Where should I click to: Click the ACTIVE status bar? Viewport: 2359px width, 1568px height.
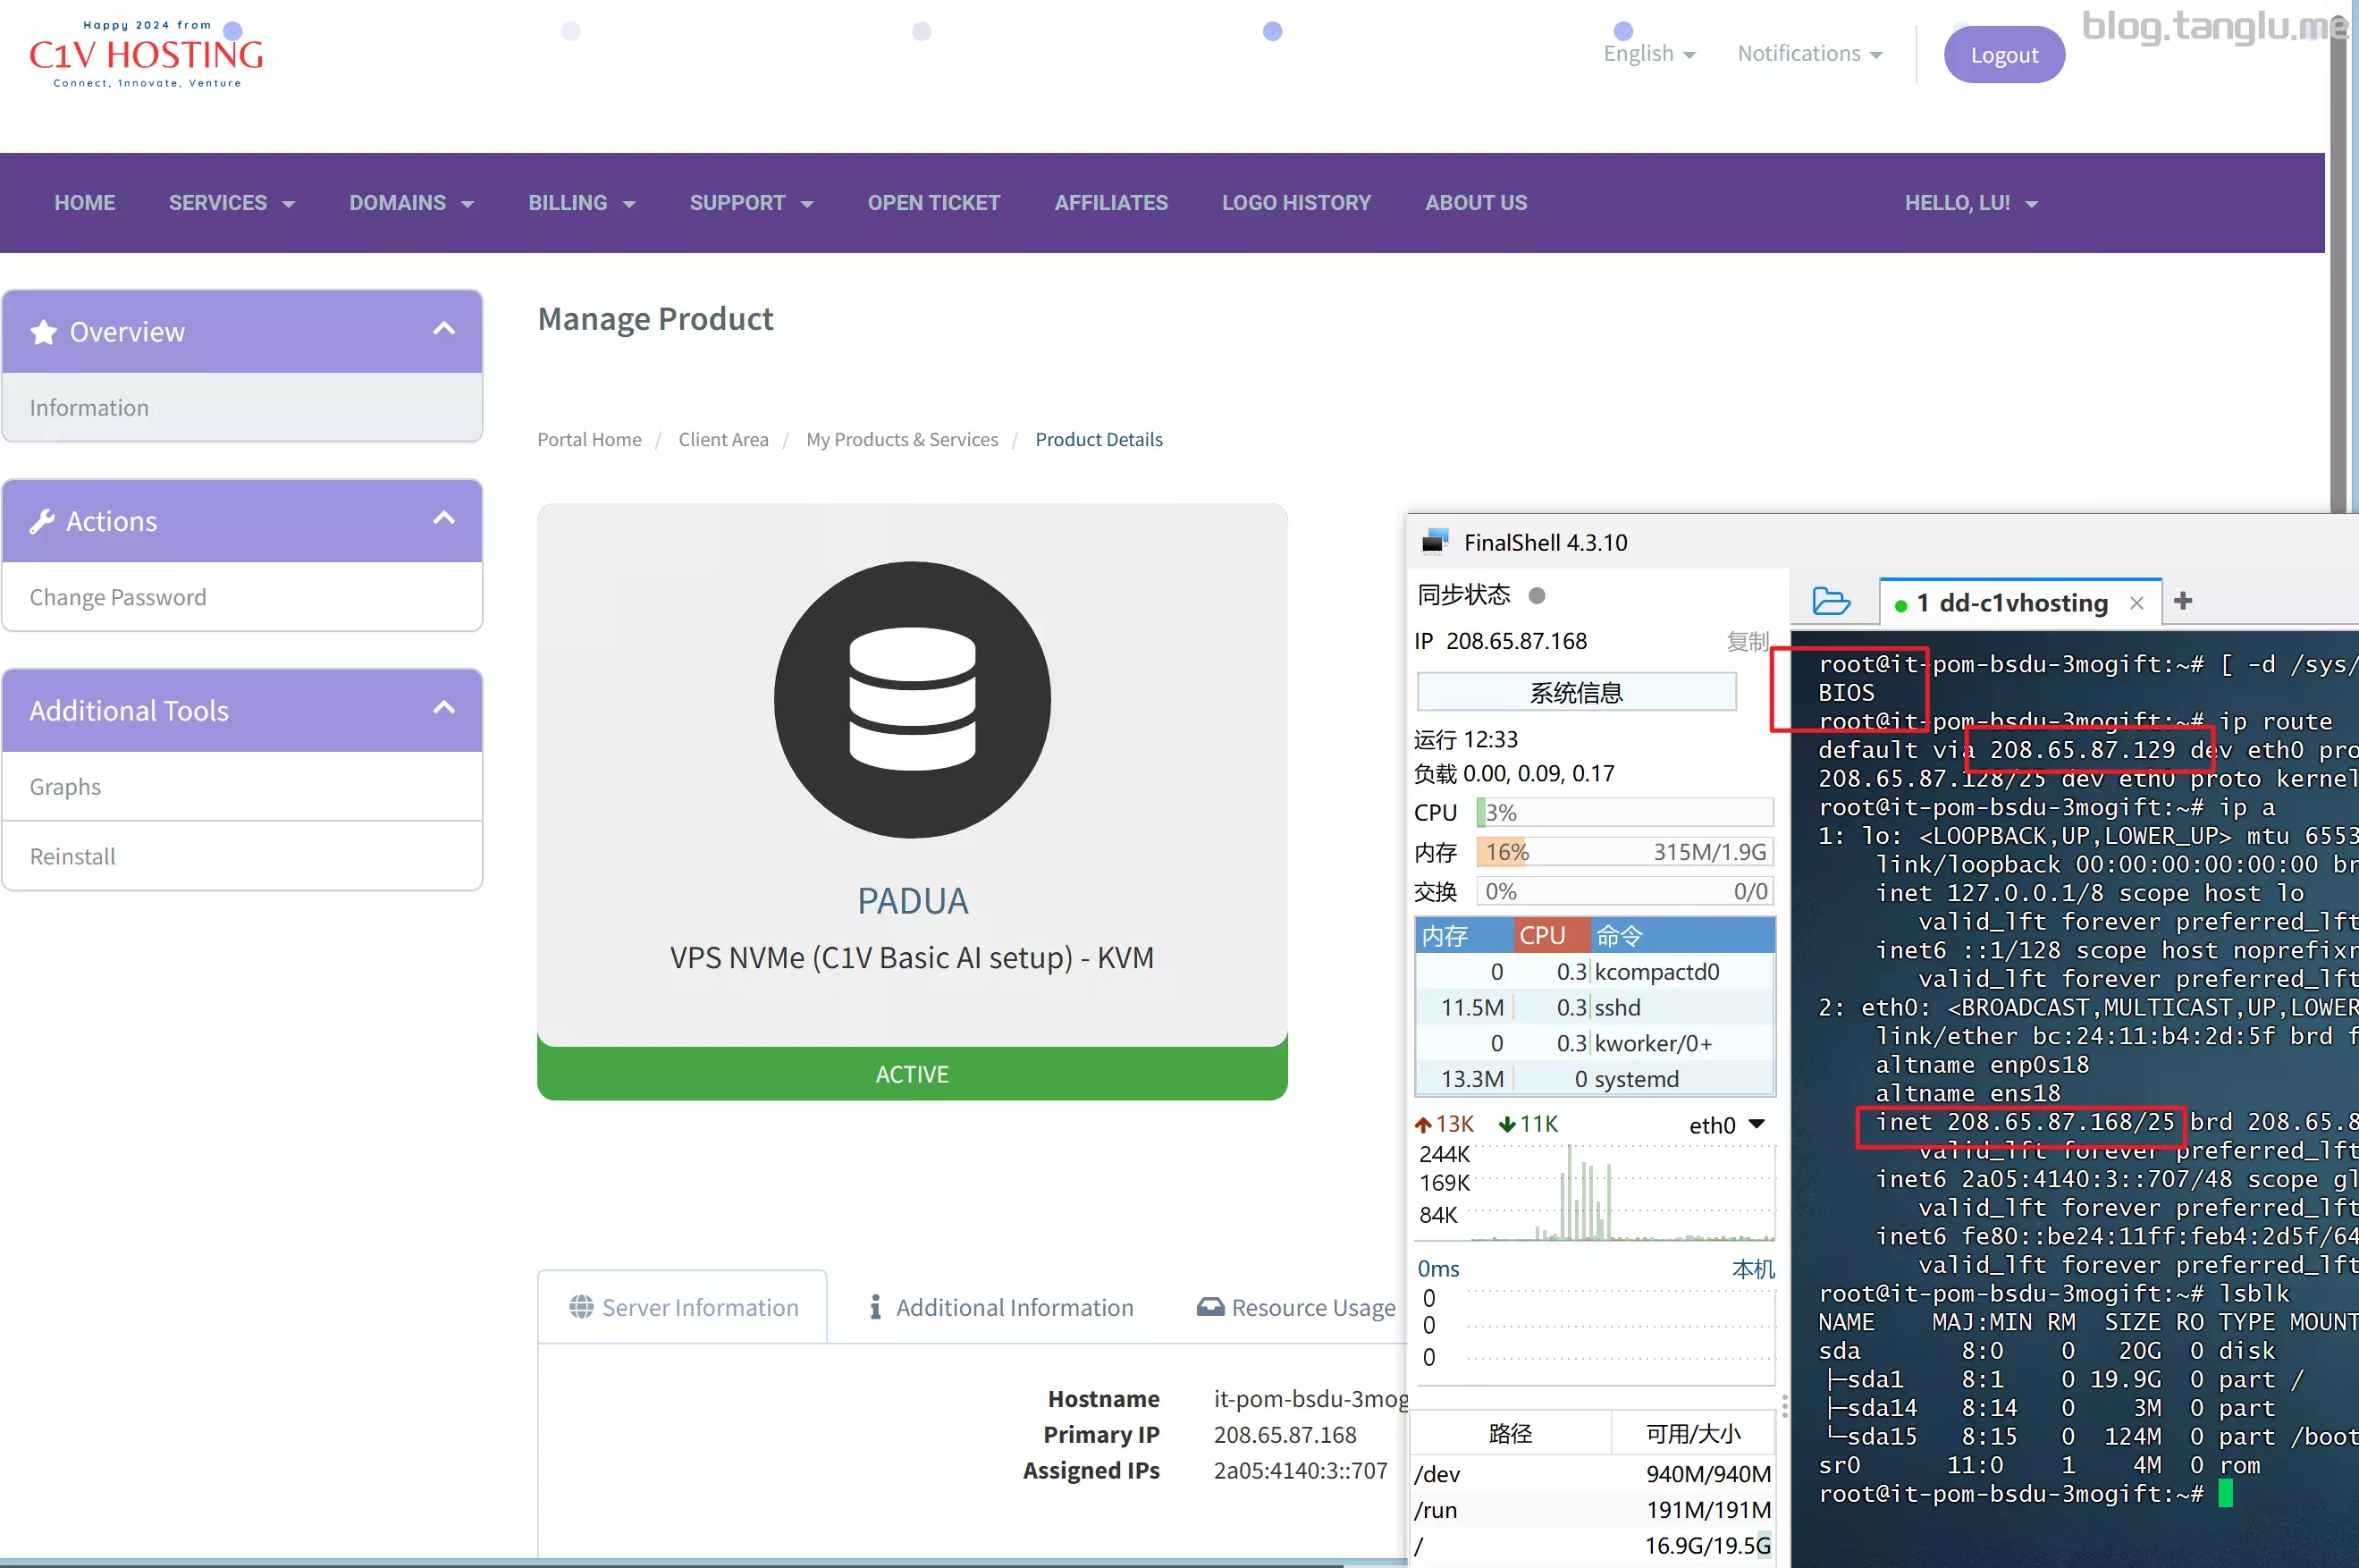point(912,1074)
